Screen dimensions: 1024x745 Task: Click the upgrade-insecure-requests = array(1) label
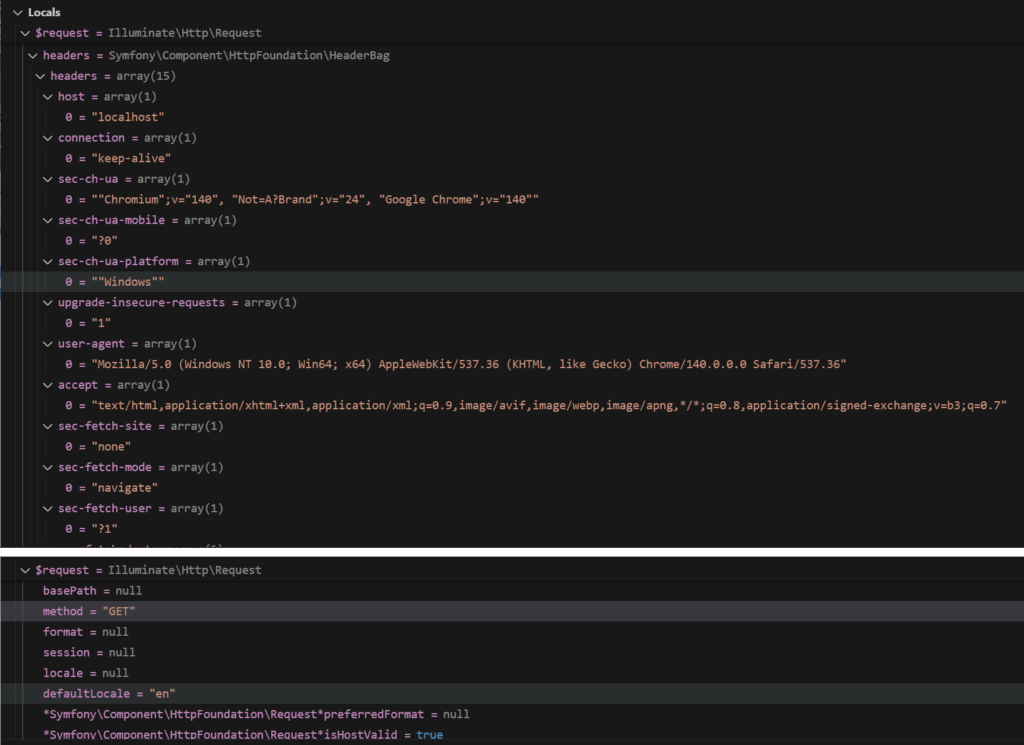(178, 302)
